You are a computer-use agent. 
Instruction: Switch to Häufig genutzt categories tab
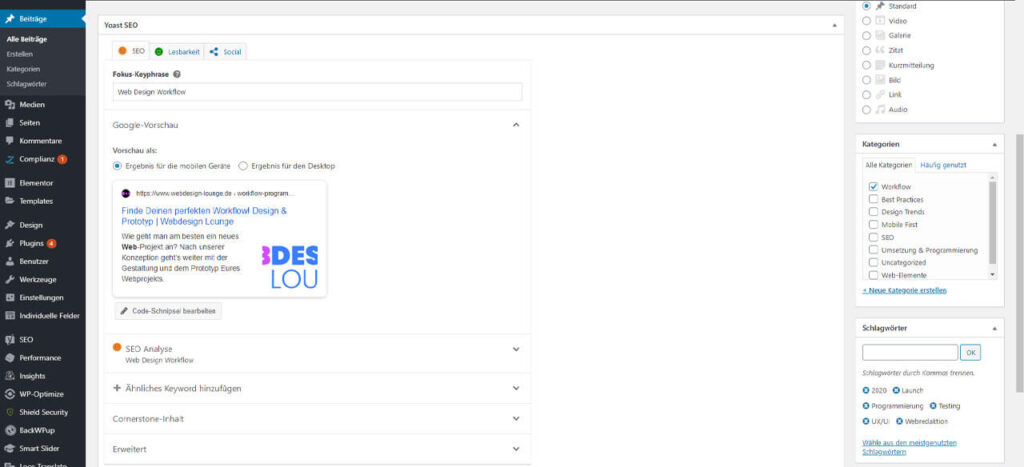(943, 165)
